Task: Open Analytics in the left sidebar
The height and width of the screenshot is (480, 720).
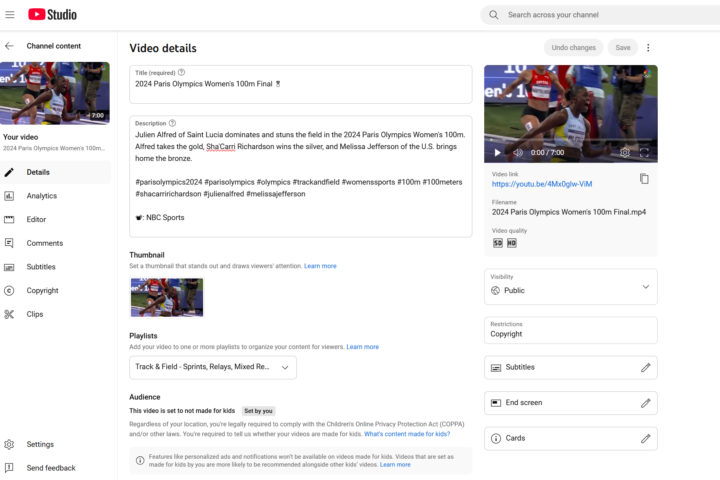Action: click(x=41, y=196)
